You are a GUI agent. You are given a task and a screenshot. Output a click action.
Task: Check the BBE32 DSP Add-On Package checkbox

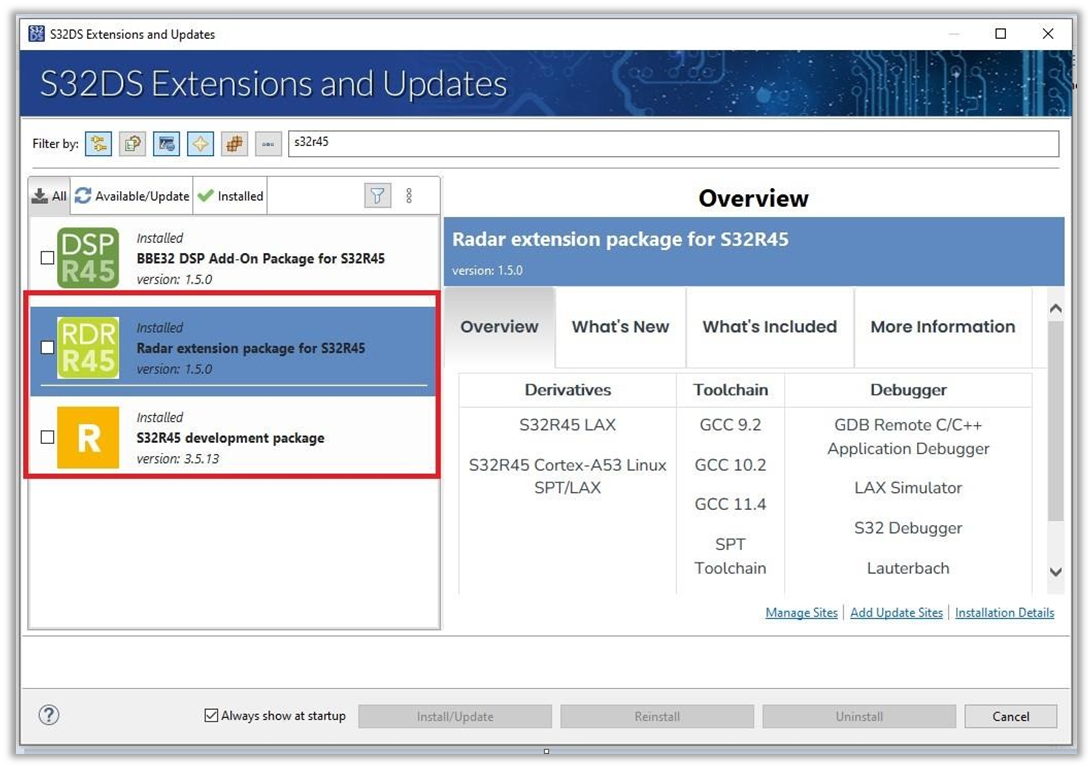click(45, 257)
